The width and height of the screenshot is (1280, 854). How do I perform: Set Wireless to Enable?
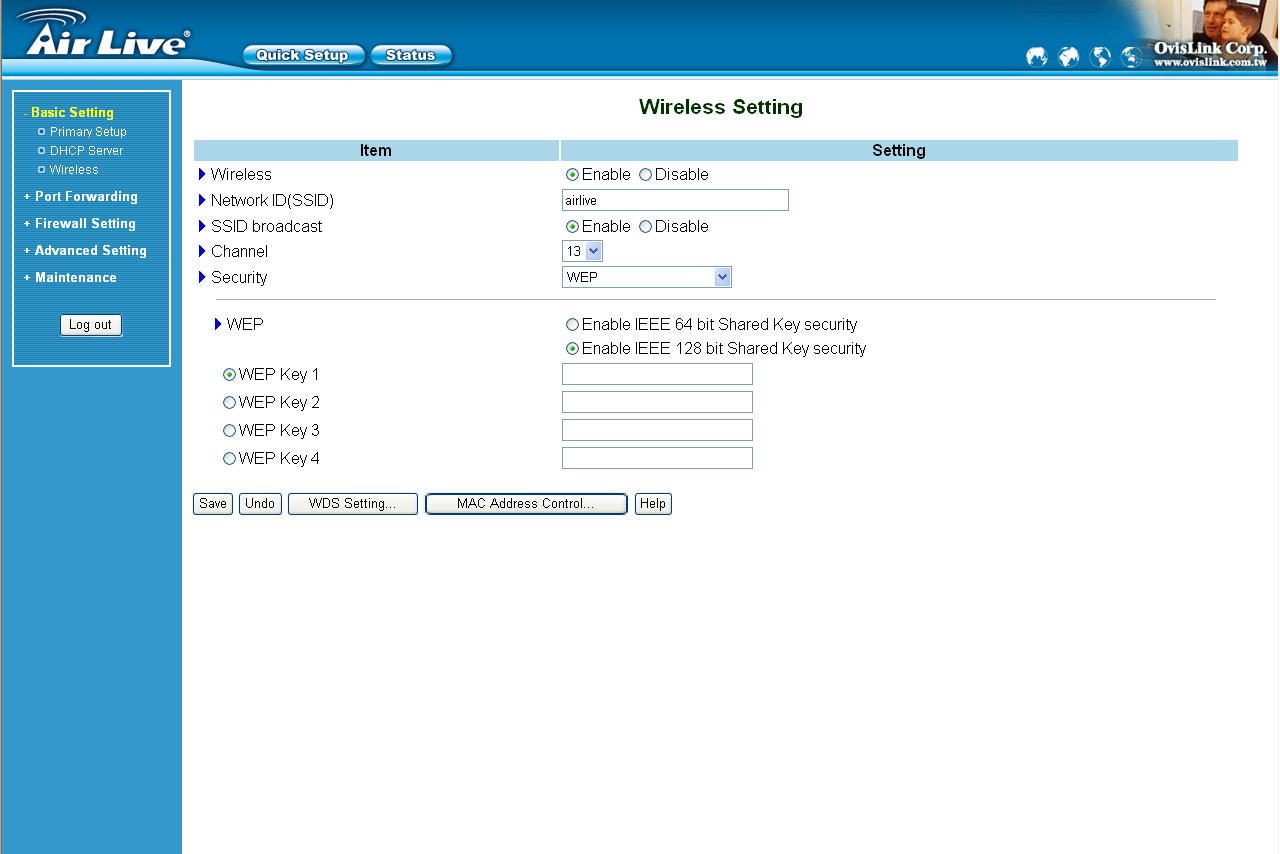tap(573, 175)
